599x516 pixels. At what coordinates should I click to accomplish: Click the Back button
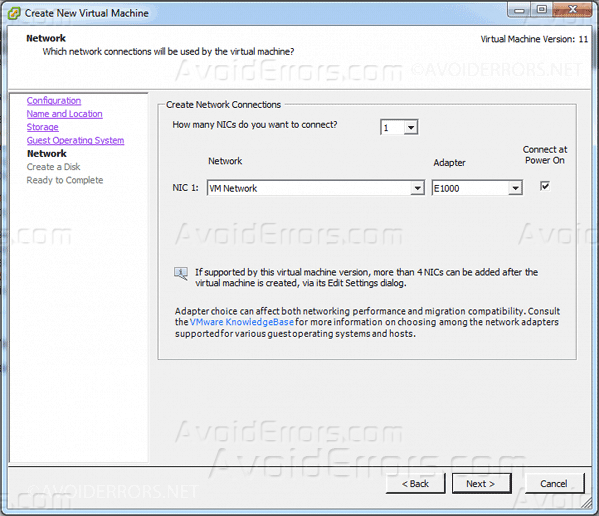coord(416,484)
